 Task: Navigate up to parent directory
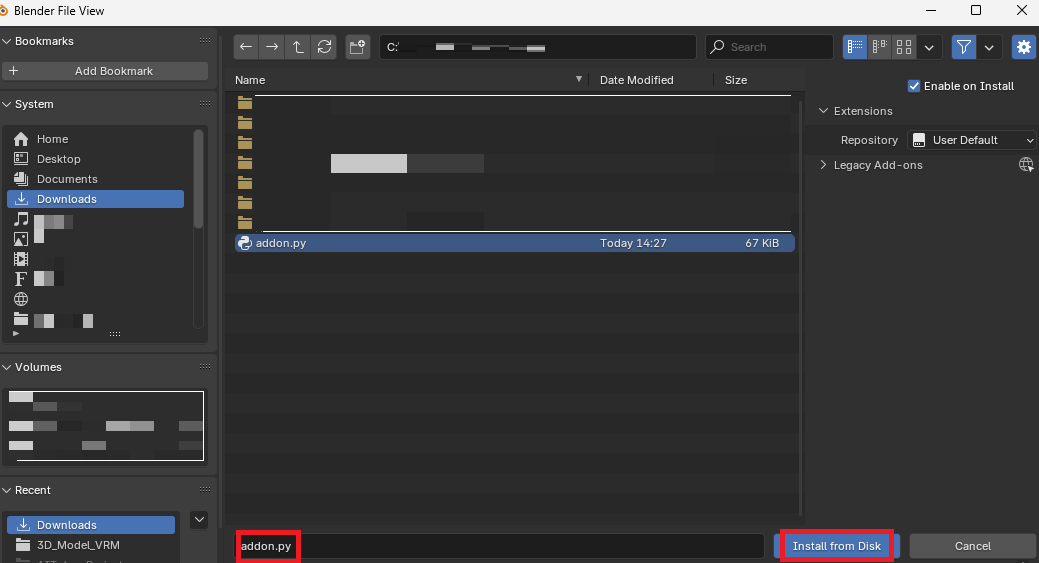pos(298,47)
